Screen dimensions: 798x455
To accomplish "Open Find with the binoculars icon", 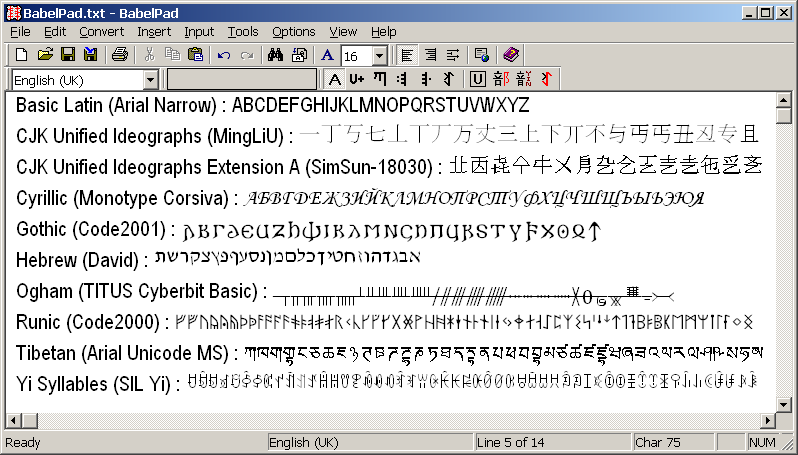I will pyautogui.click(x=275, y=54).
